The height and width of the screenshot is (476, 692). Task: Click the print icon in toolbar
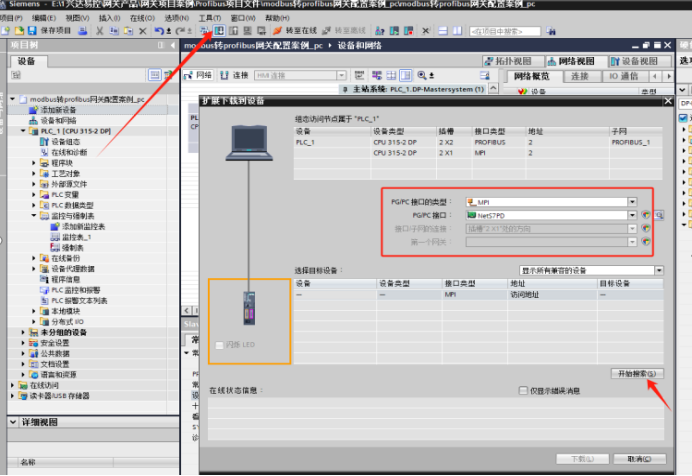[83, 30]
